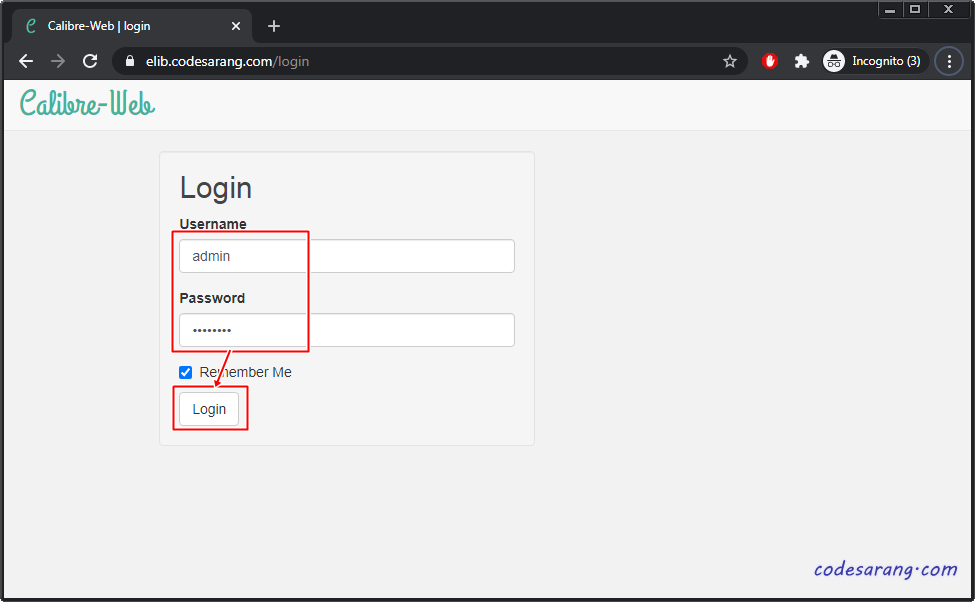Focus the Password field

[x=347, y=330]
